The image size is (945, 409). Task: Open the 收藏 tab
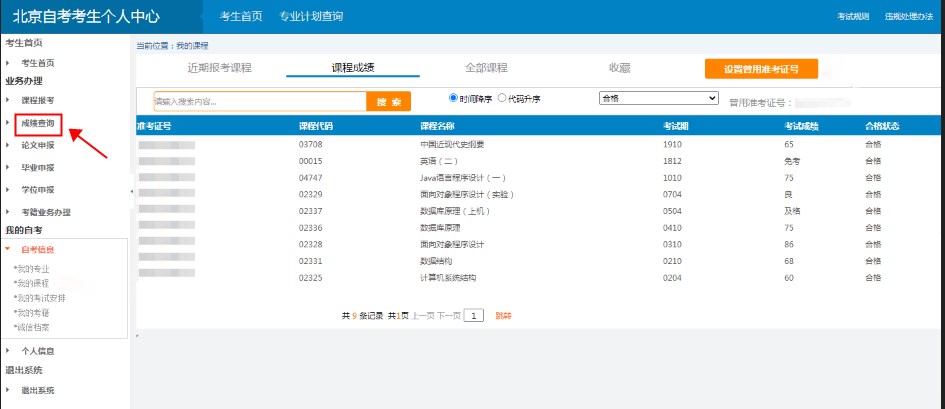point(619,68)
